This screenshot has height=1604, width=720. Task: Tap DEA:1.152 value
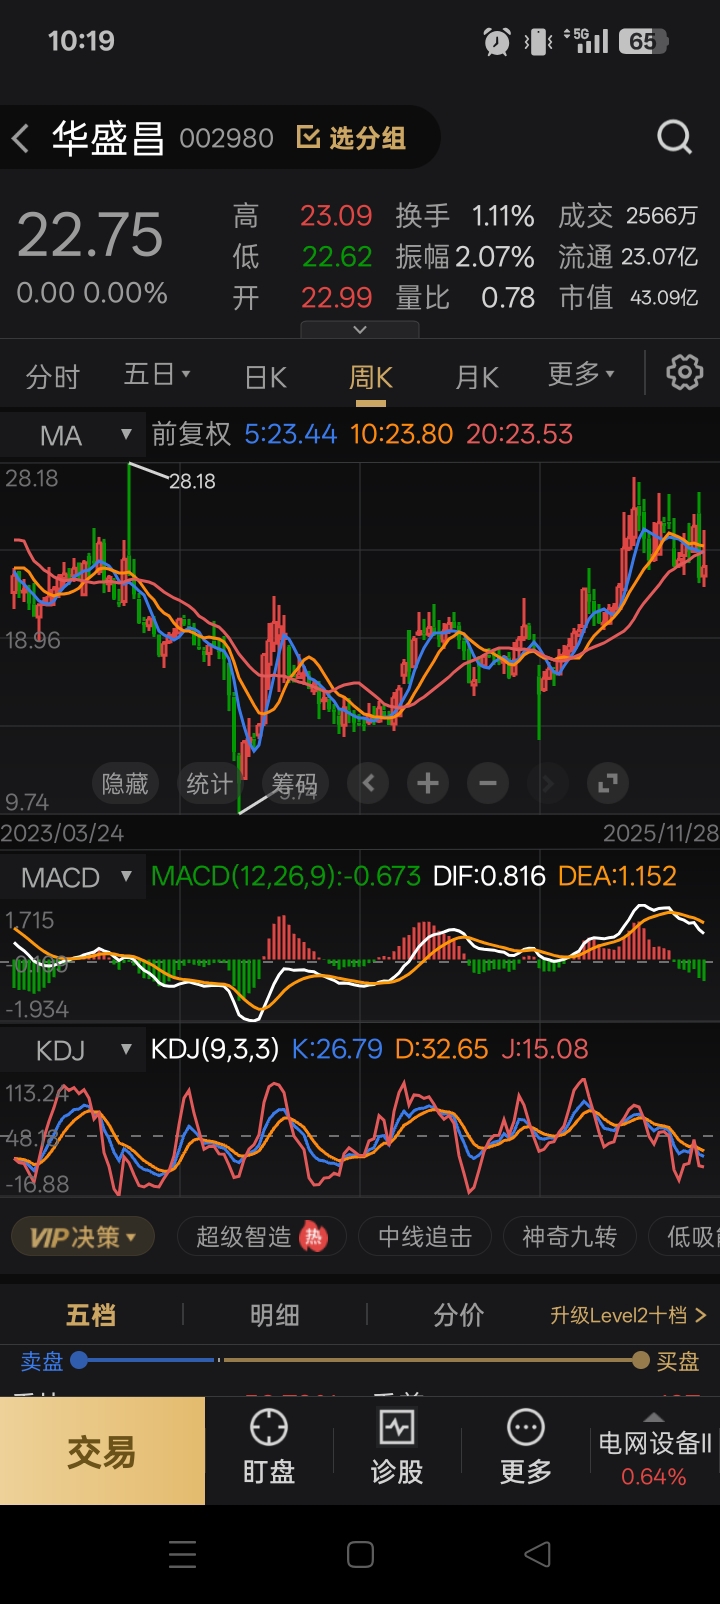tap(617, 876)
